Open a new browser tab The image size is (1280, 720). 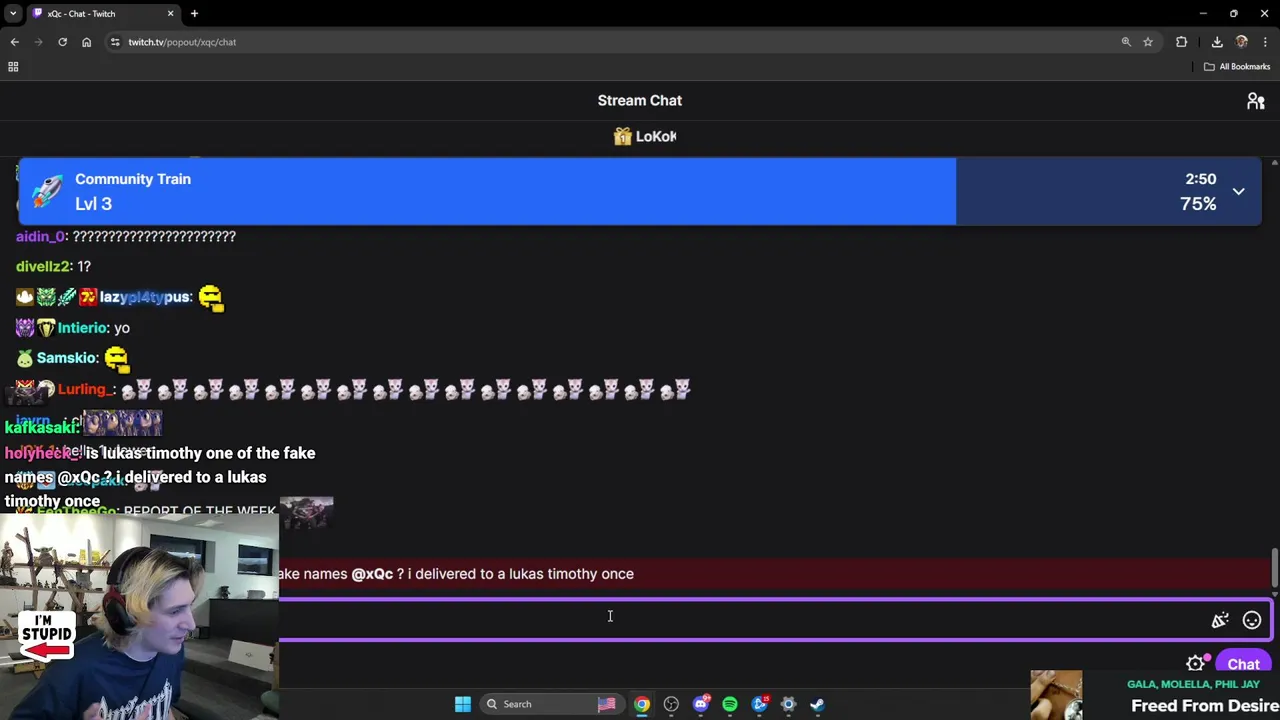click(x=194, y=13)
